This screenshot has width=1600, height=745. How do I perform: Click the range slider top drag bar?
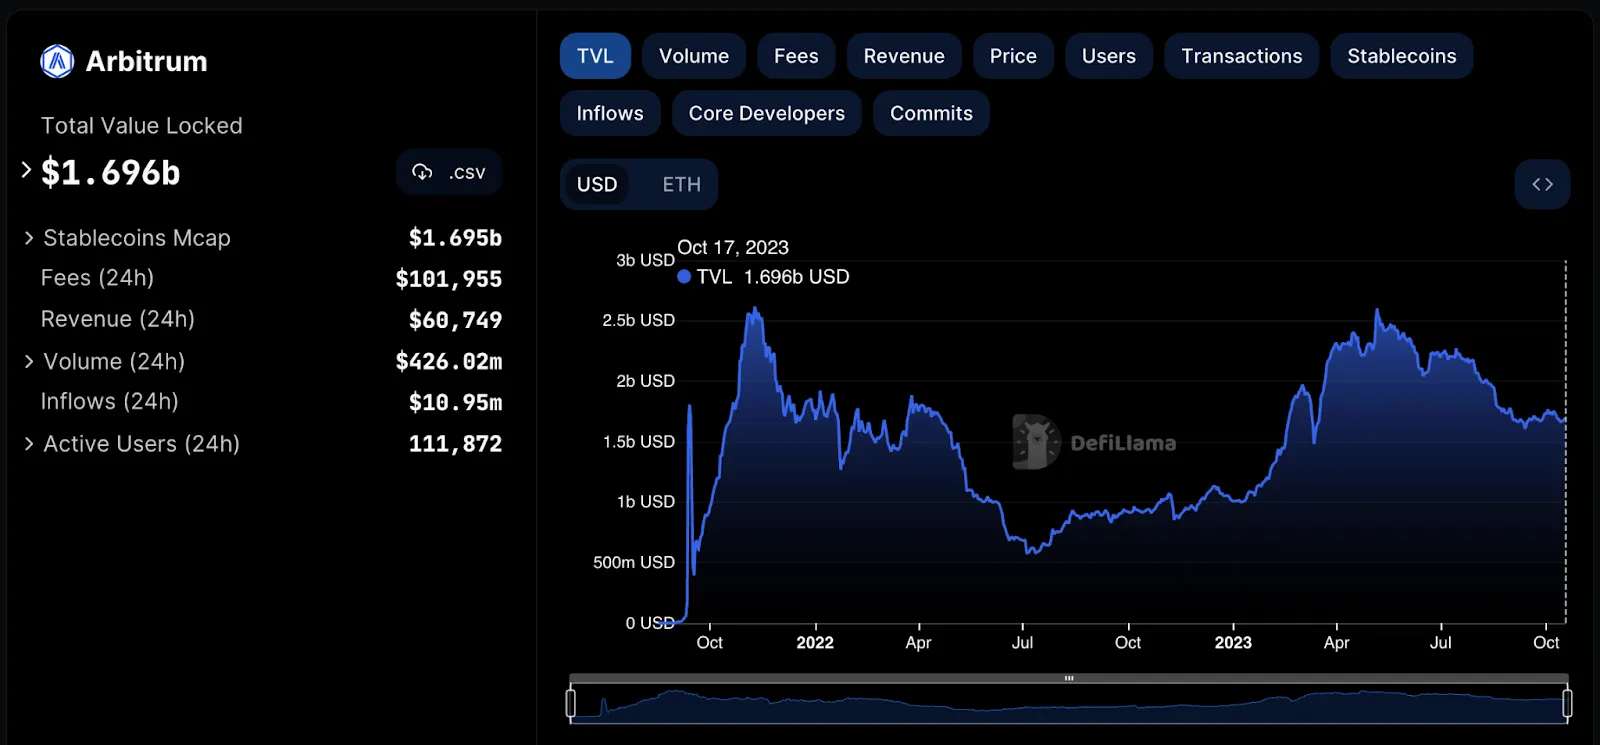pyautogui.click(x=1069, y=678)
